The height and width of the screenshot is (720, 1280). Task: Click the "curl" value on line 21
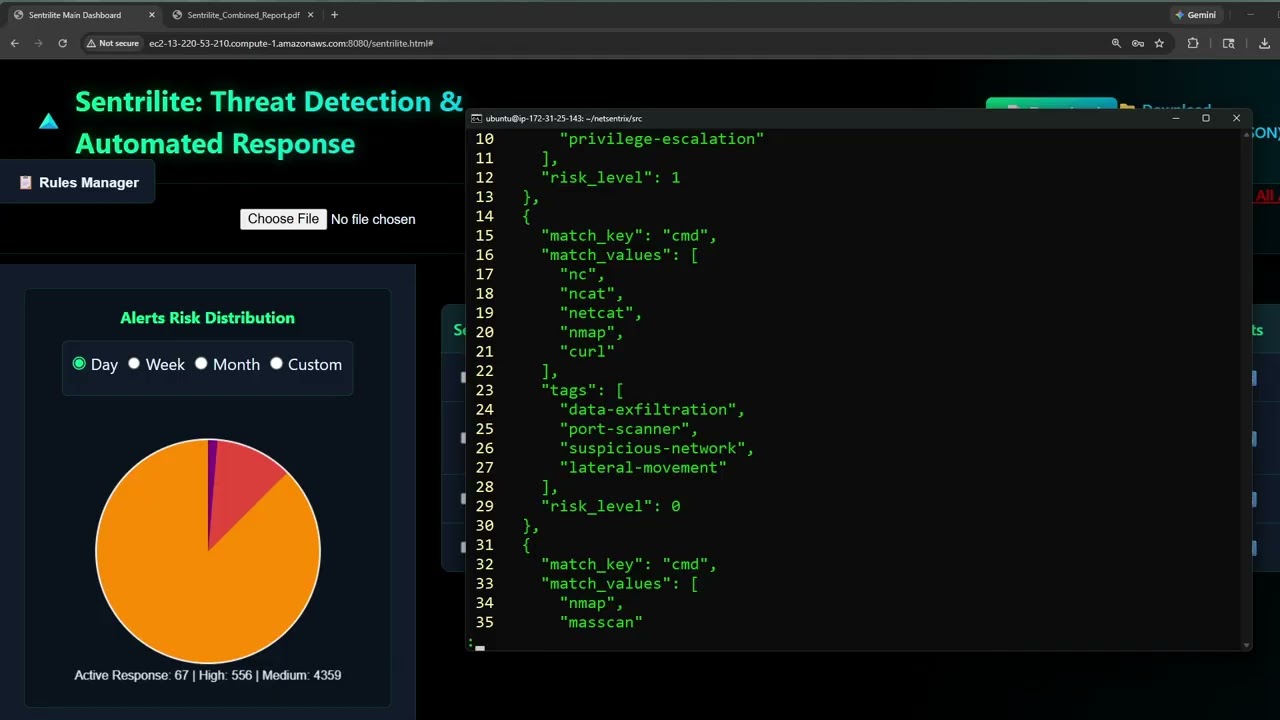[x=587, y=352]
